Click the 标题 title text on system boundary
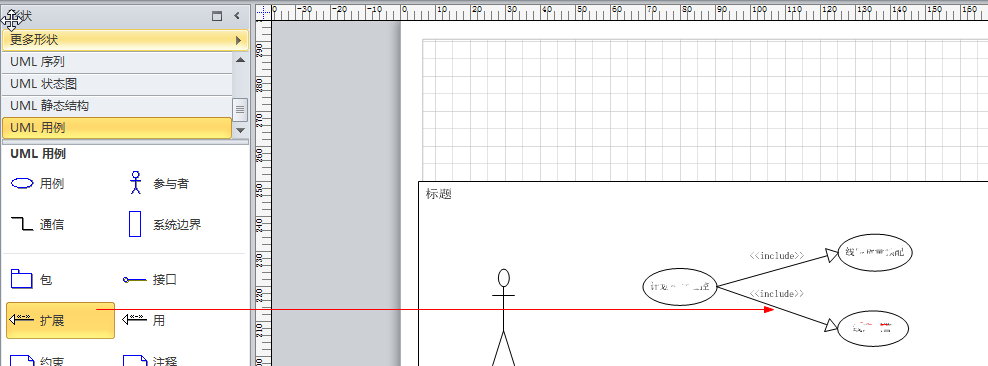This screenshot has height=366, width=988. pos(439,194)
